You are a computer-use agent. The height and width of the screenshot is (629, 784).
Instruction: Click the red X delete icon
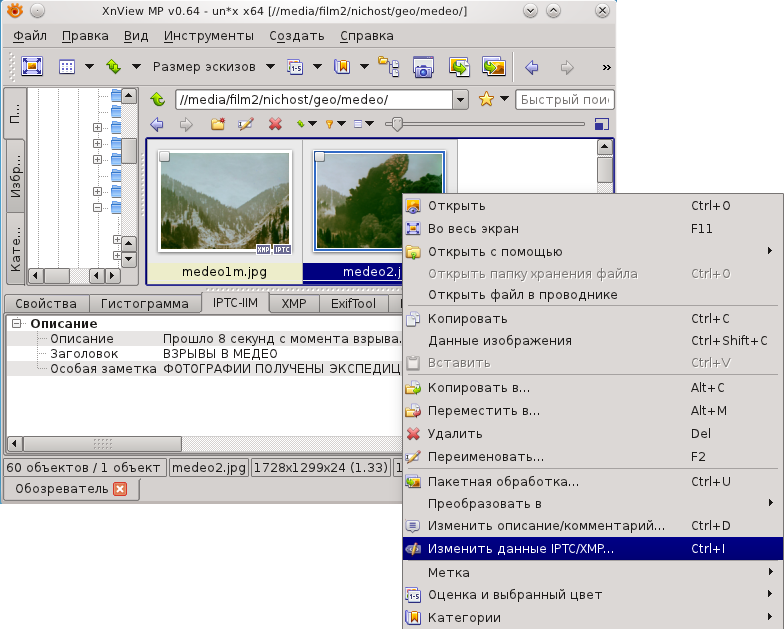[x=275, y=124]
